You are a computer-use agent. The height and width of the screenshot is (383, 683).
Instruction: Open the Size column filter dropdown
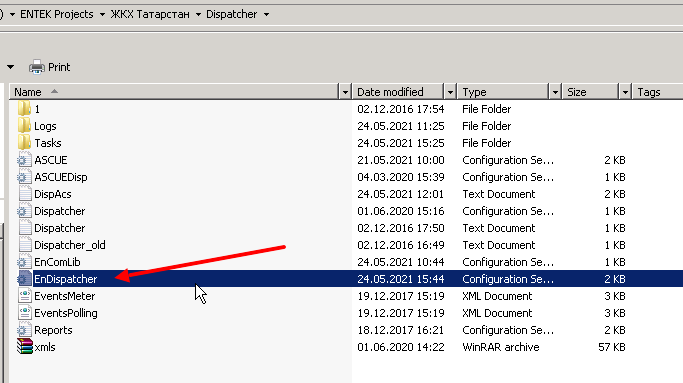point(625,92)
